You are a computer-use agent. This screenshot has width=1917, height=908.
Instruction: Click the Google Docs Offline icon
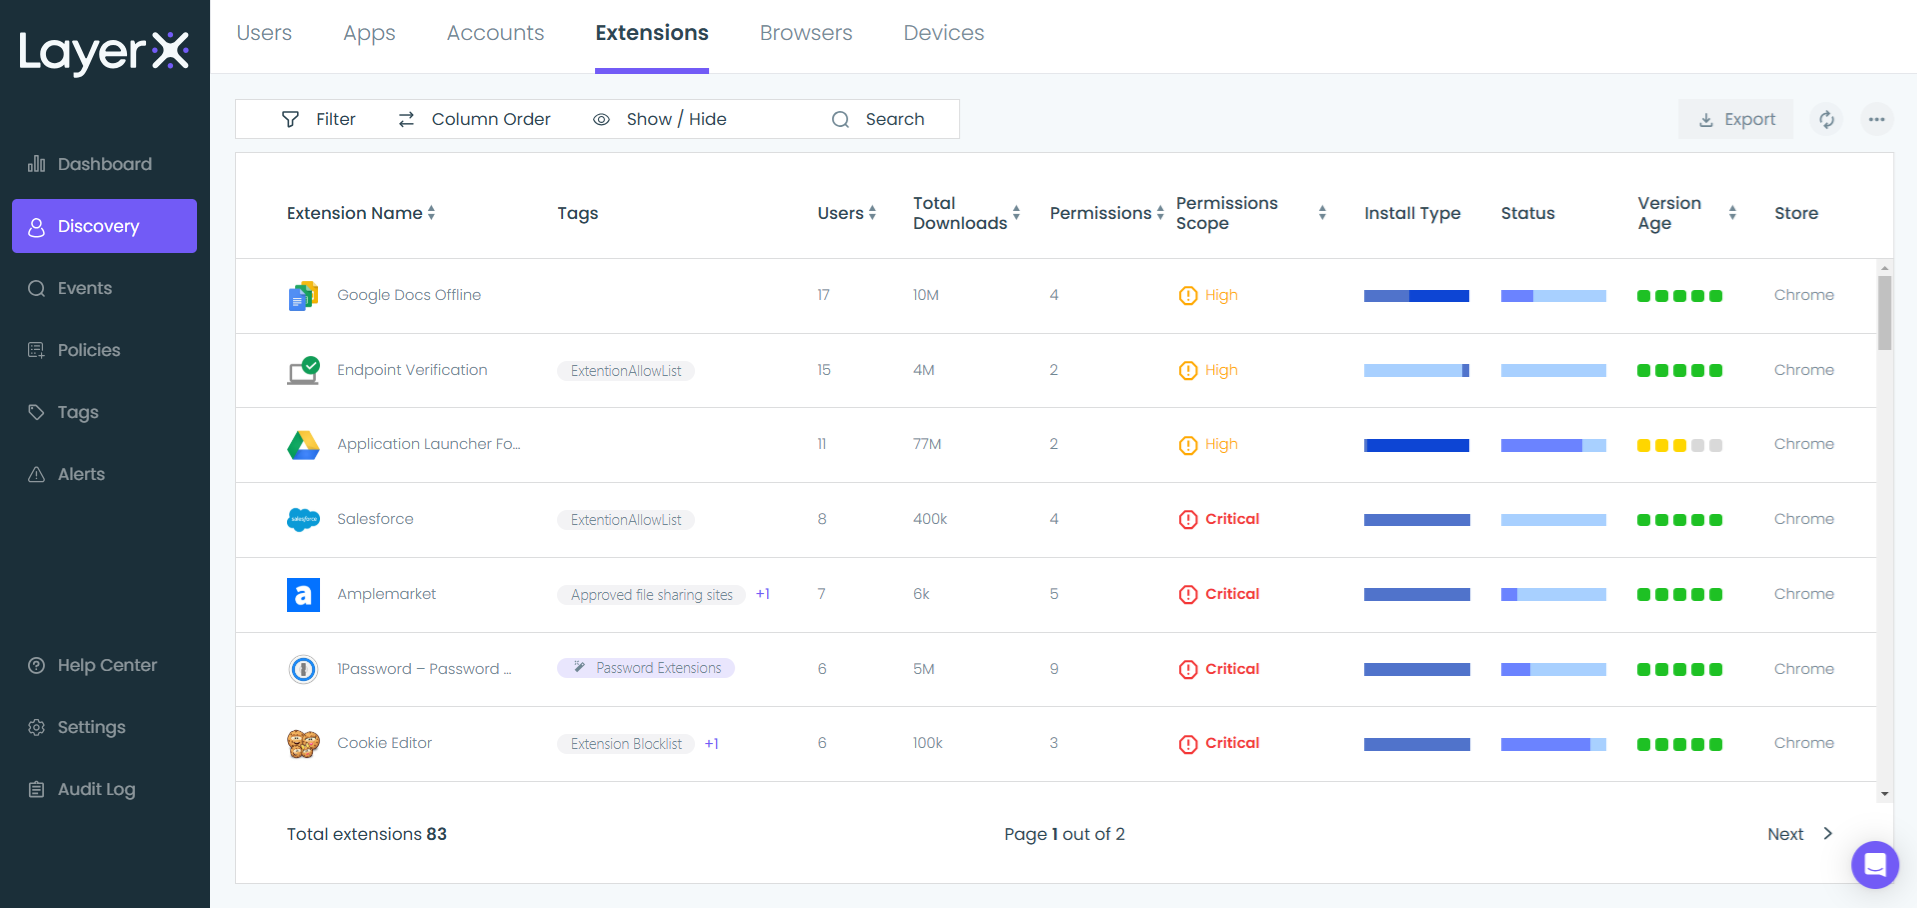(x=303, y=296)
